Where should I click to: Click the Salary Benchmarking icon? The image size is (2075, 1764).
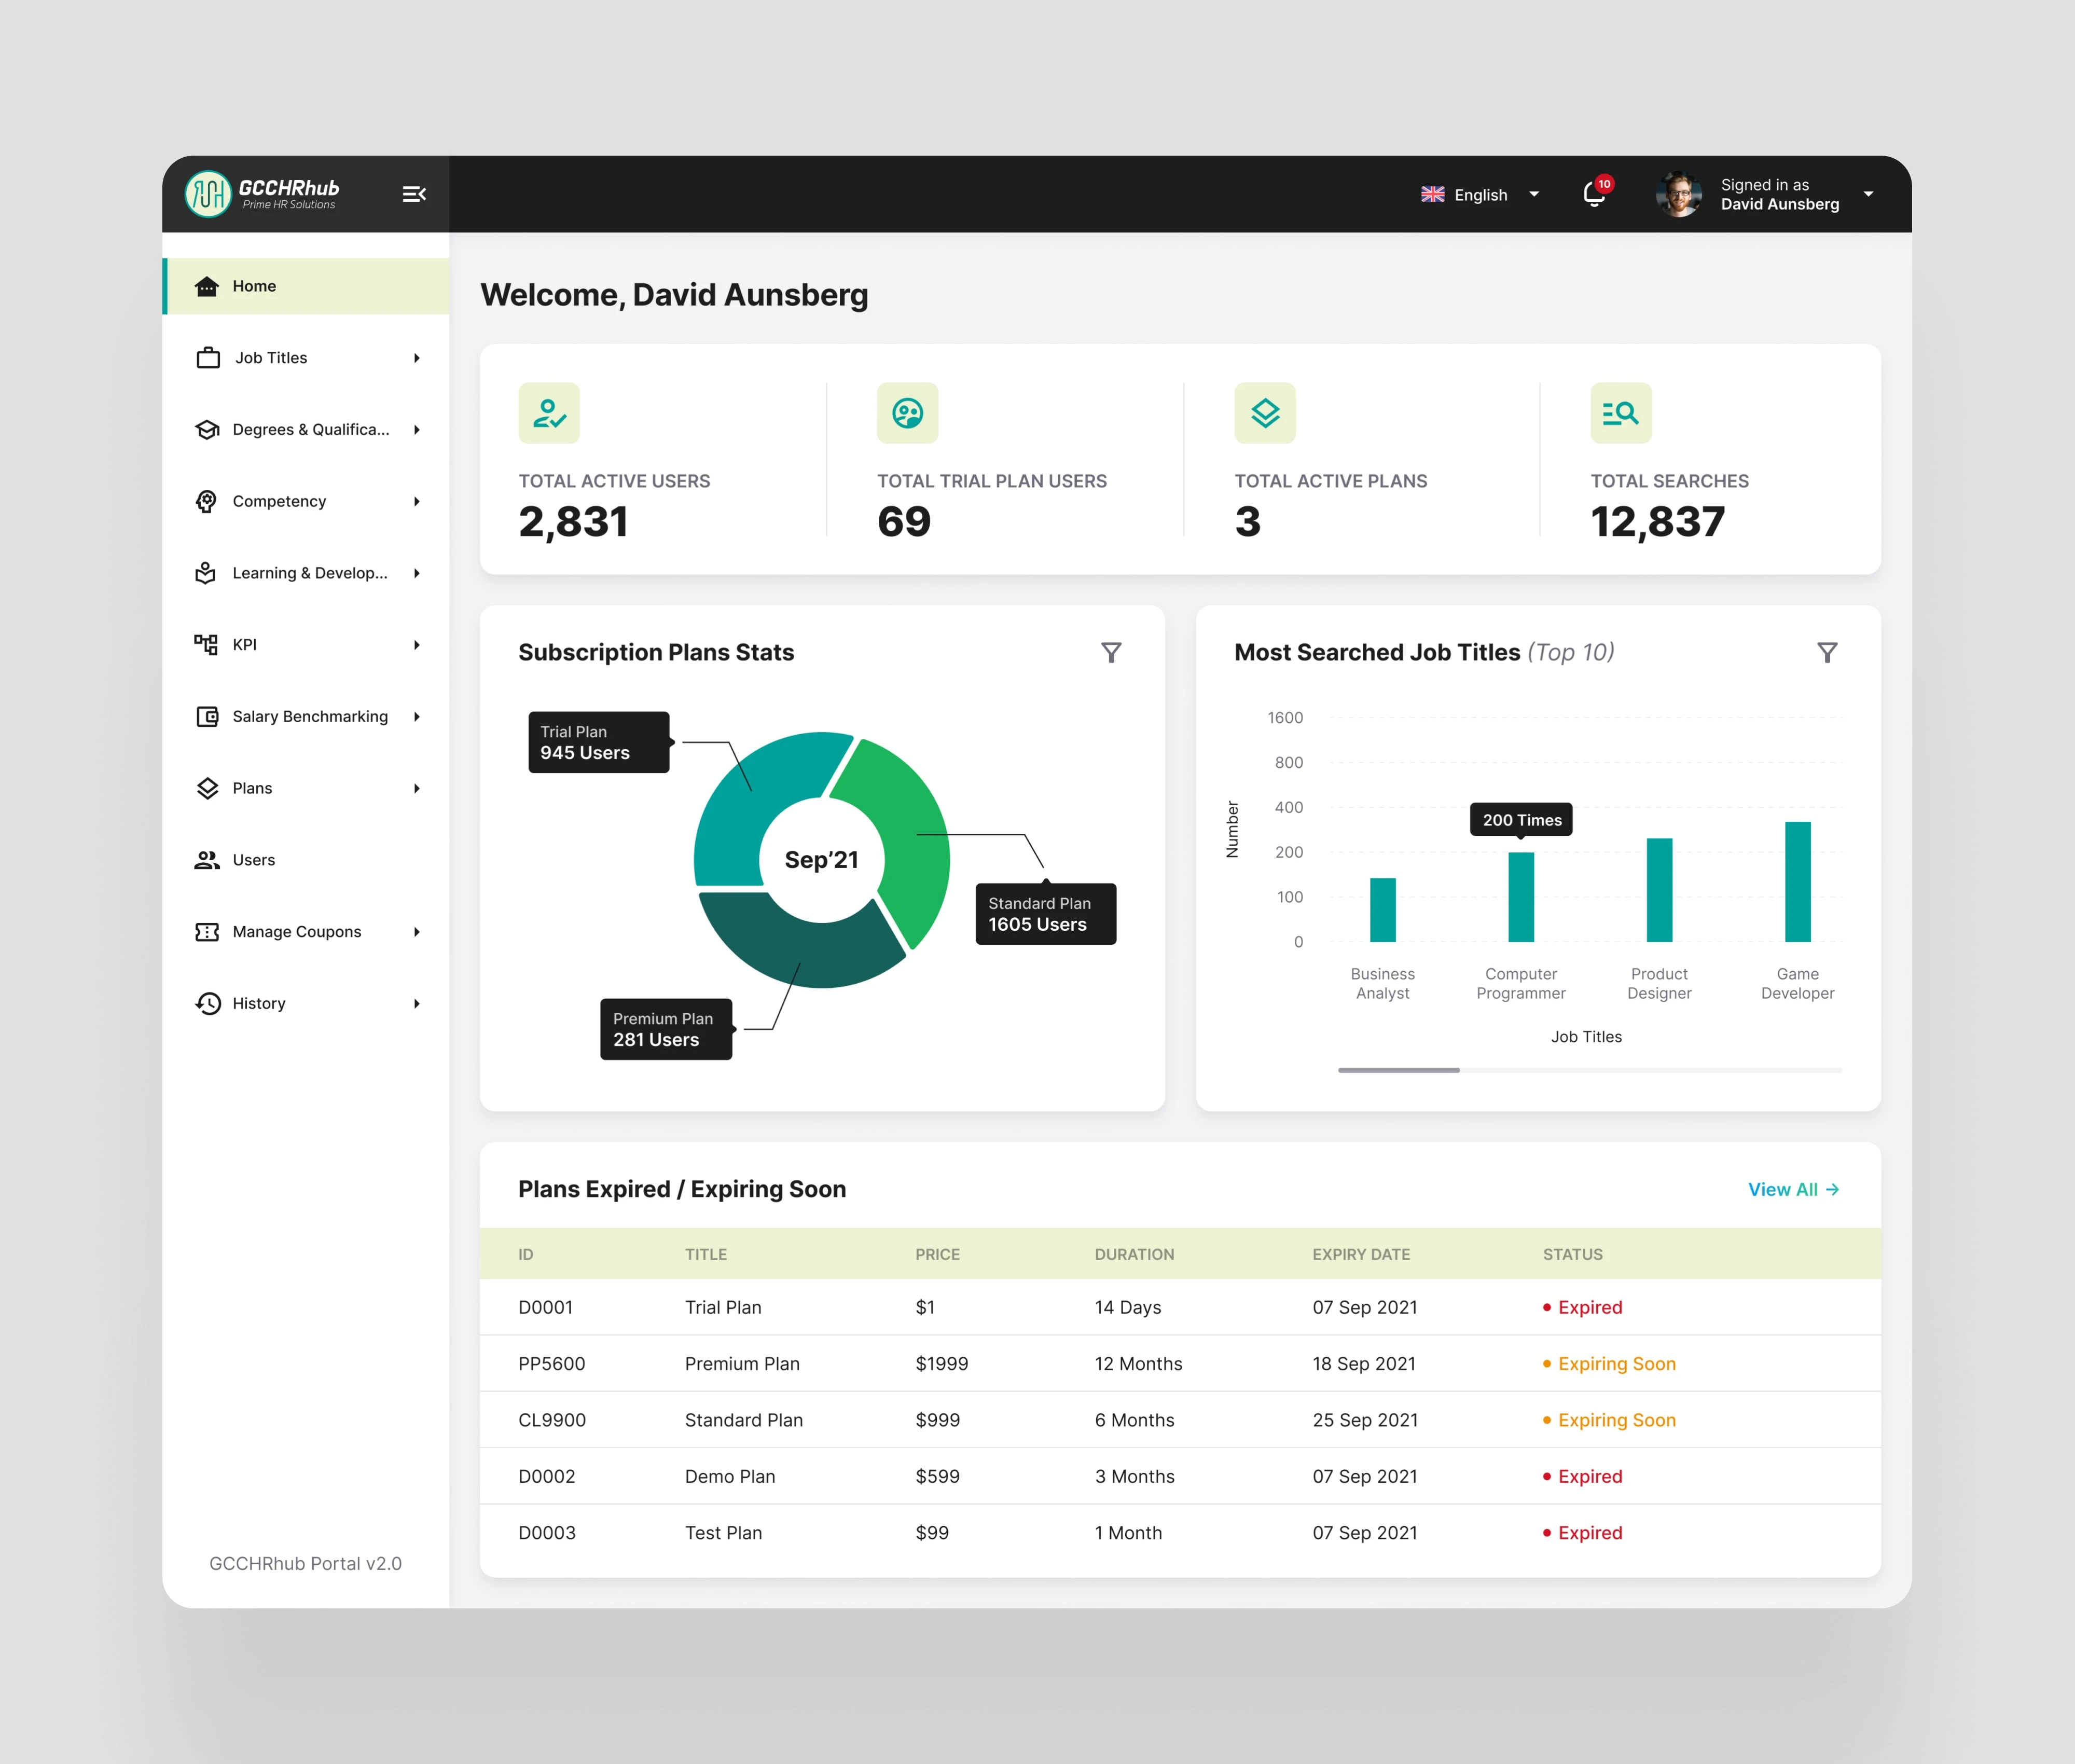(207, 716)
